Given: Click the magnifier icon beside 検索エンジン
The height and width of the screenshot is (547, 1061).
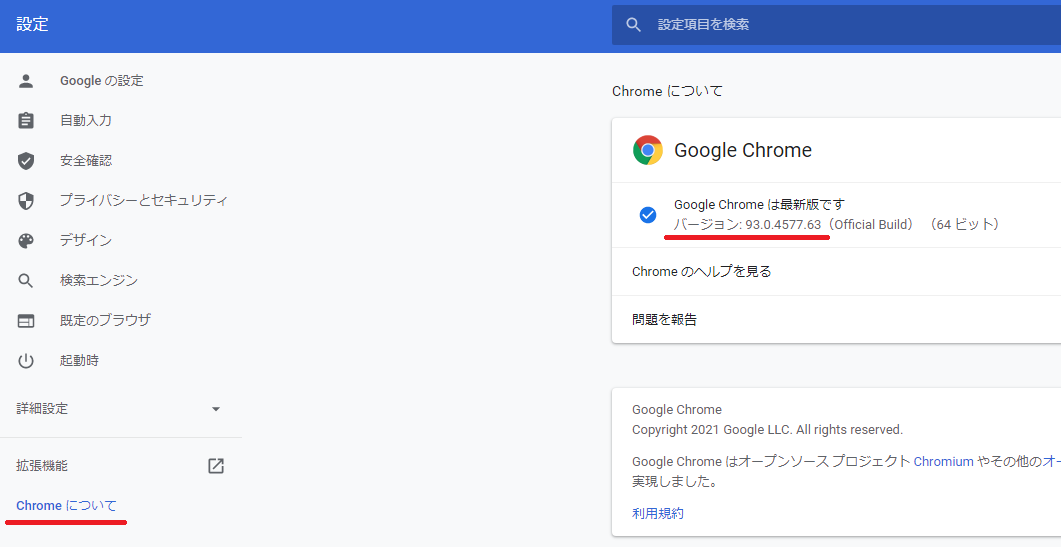Looking at the screenshot, I should [26, 280].
